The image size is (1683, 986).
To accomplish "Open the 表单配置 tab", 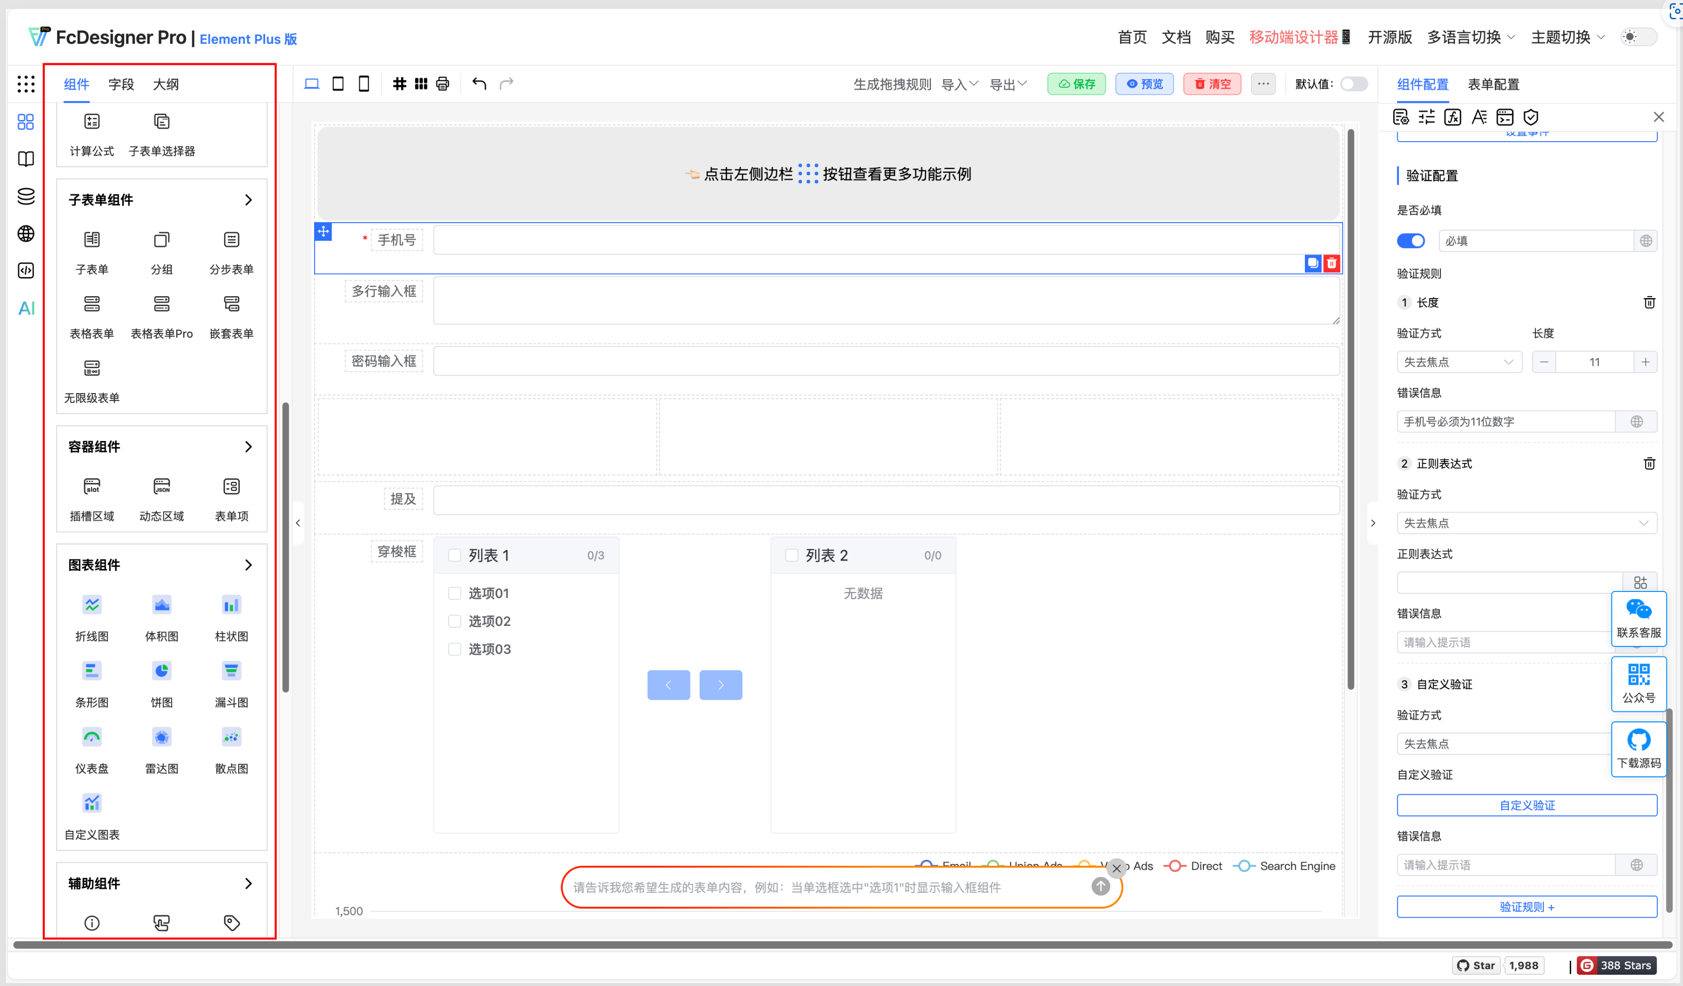I will tap(1493, 84).
